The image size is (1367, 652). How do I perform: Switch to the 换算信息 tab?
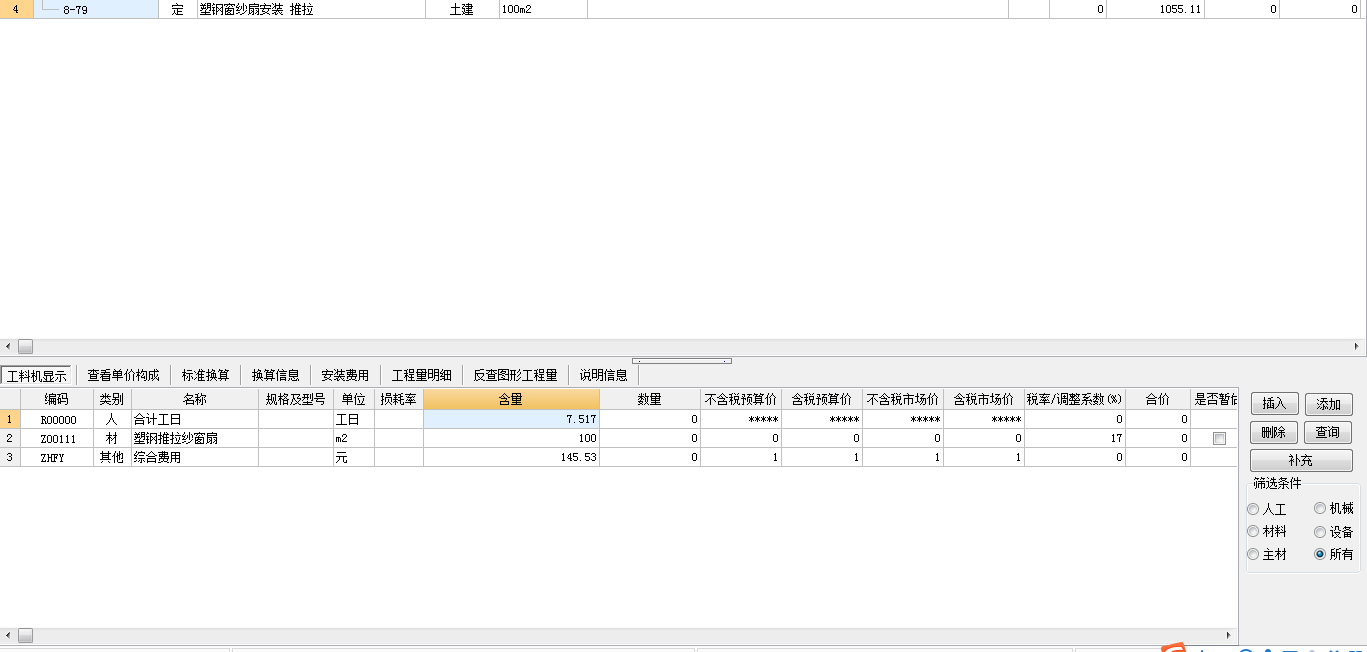pyautogui.click(x=275, y=375)
